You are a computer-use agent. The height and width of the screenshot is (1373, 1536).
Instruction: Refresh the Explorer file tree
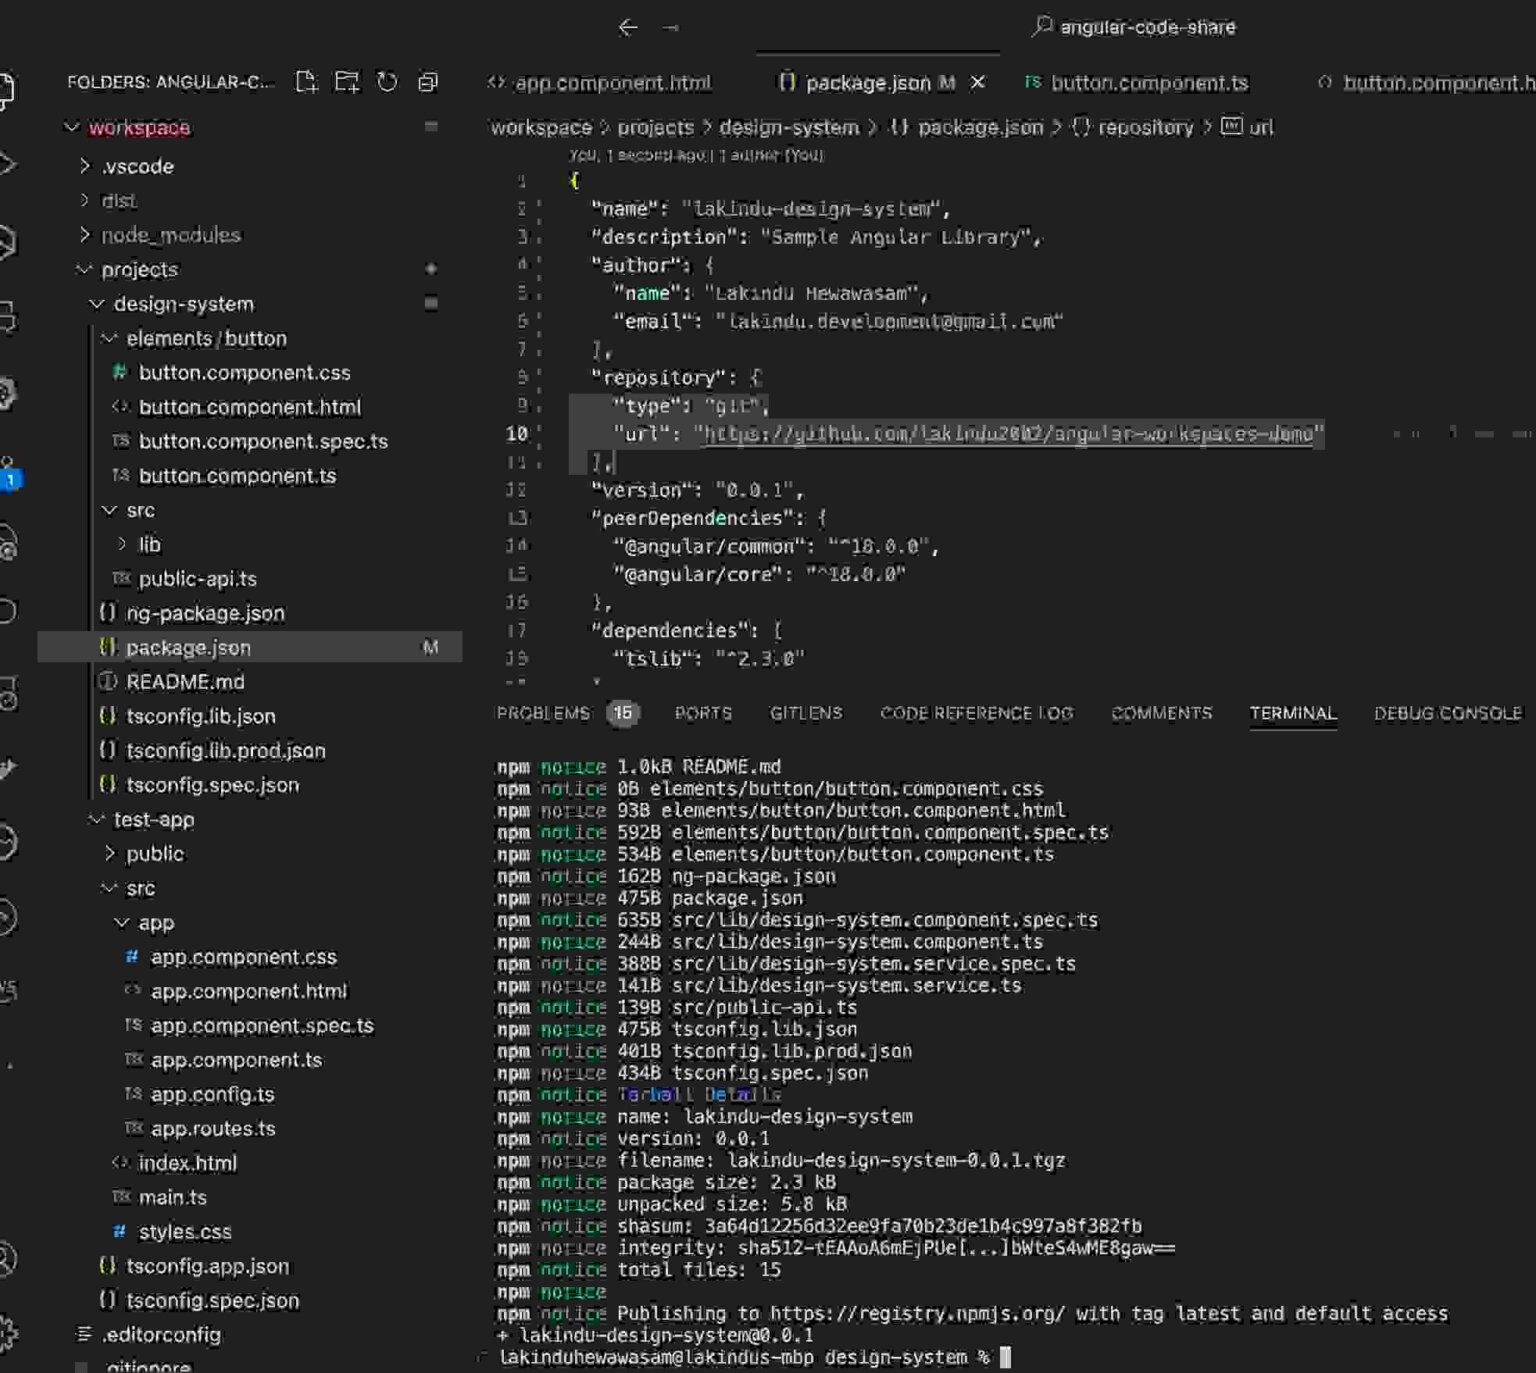pyautogui.click(x=389, y=83)
